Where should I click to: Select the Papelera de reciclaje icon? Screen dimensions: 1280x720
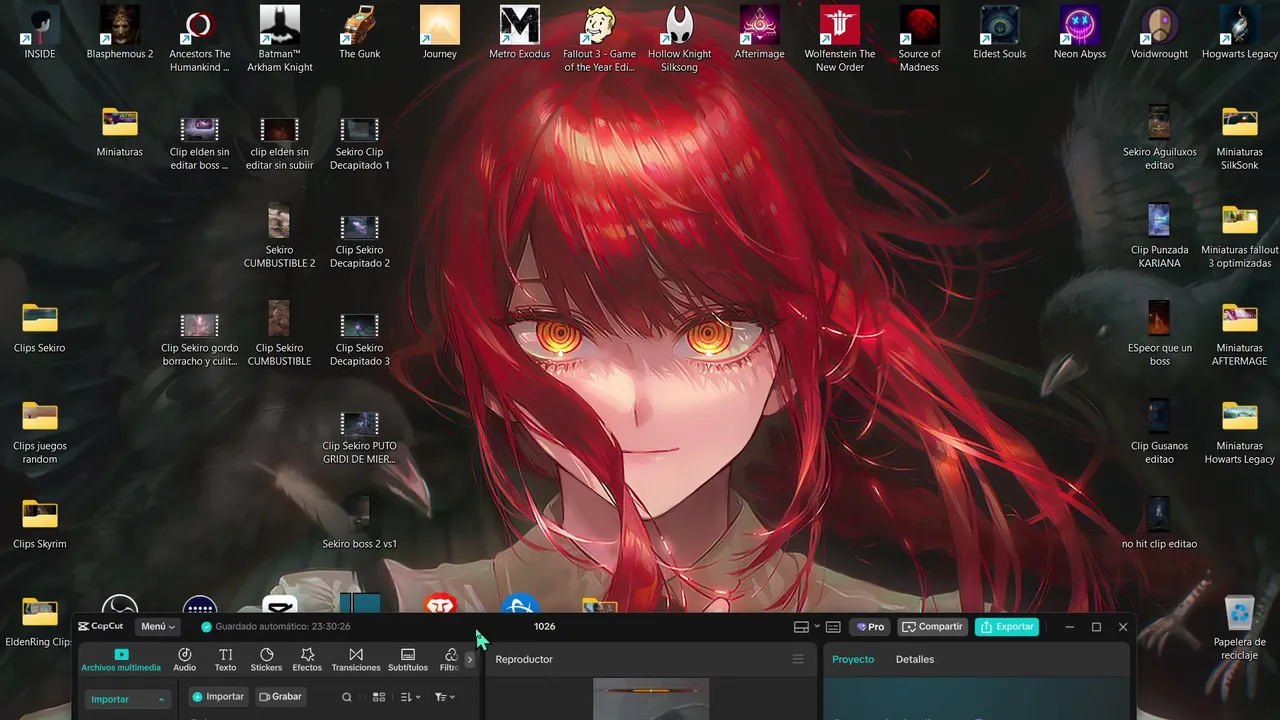pyautogui.click(x=1240, y=627)
